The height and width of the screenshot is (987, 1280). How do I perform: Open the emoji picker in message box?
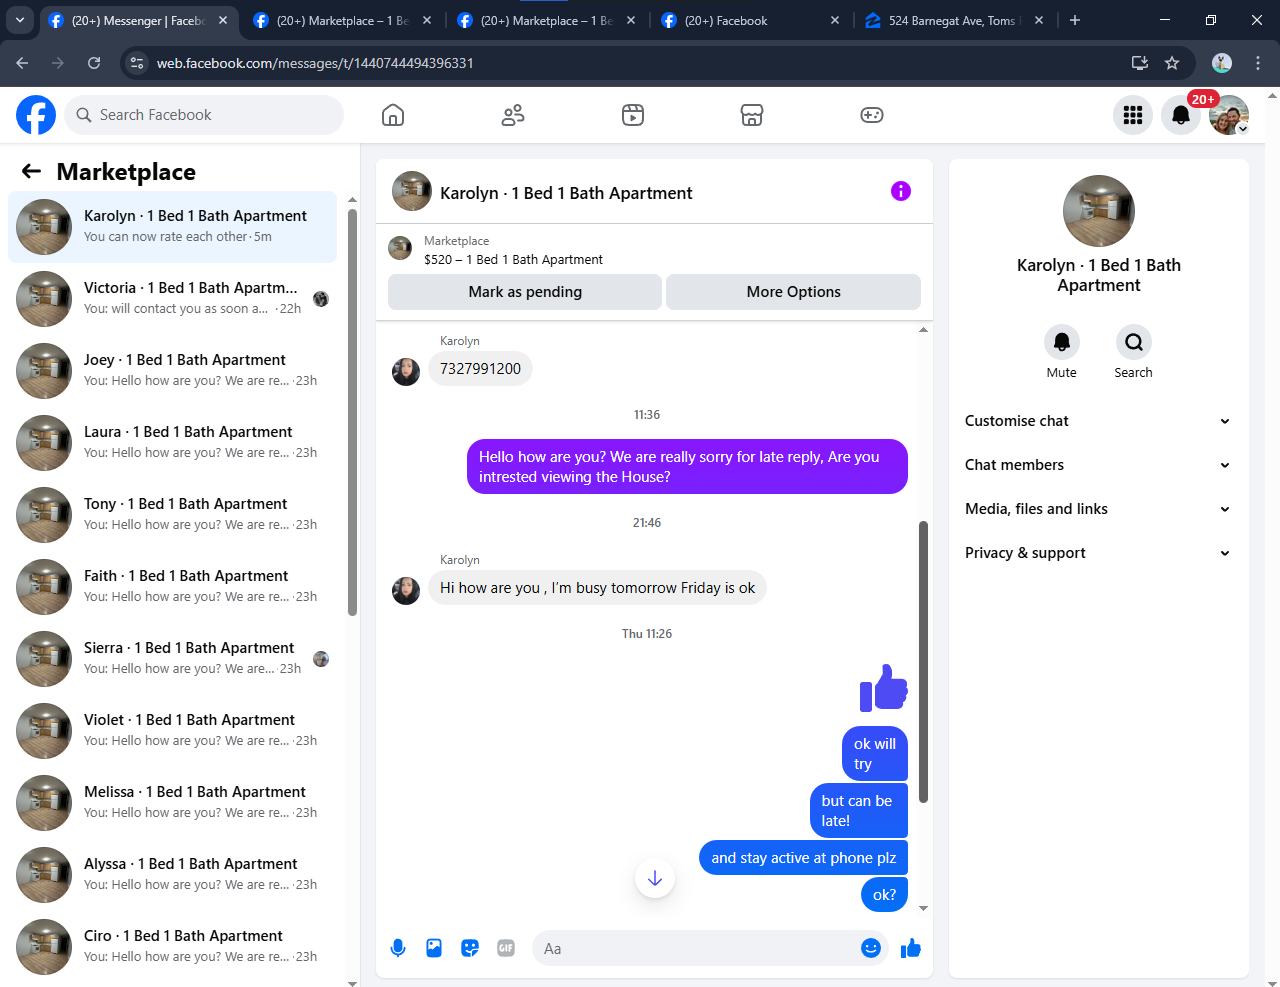[x=871, y=948]
